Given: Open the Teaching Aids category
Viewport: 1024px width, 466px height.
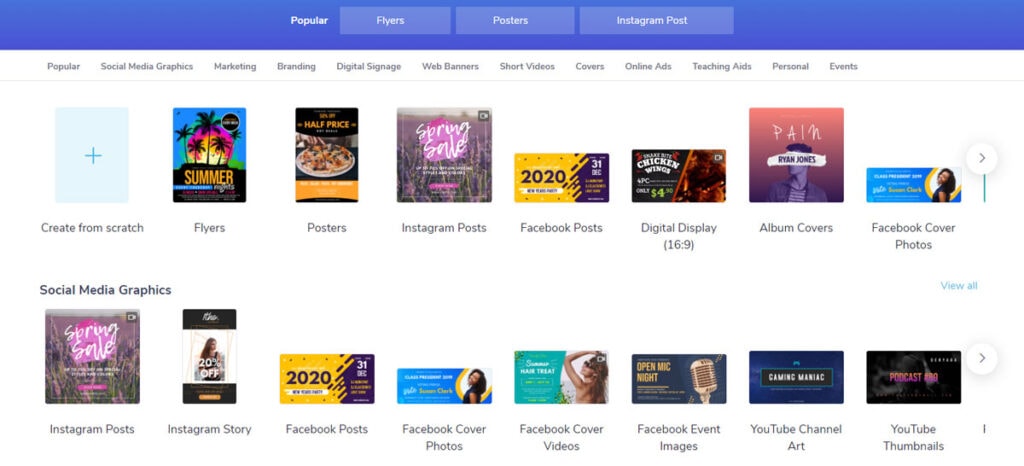Looking at the screenshot, I should tap(722, 67).
